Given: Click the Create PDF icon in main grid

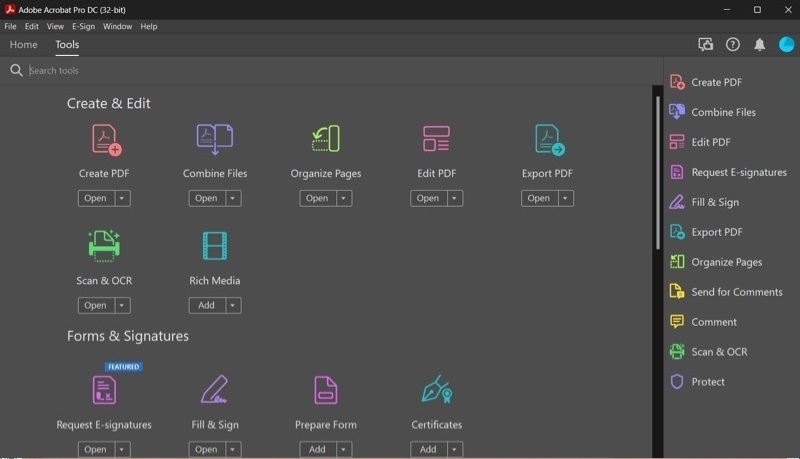Looking at the screenshot, I should tap(106, 140).
